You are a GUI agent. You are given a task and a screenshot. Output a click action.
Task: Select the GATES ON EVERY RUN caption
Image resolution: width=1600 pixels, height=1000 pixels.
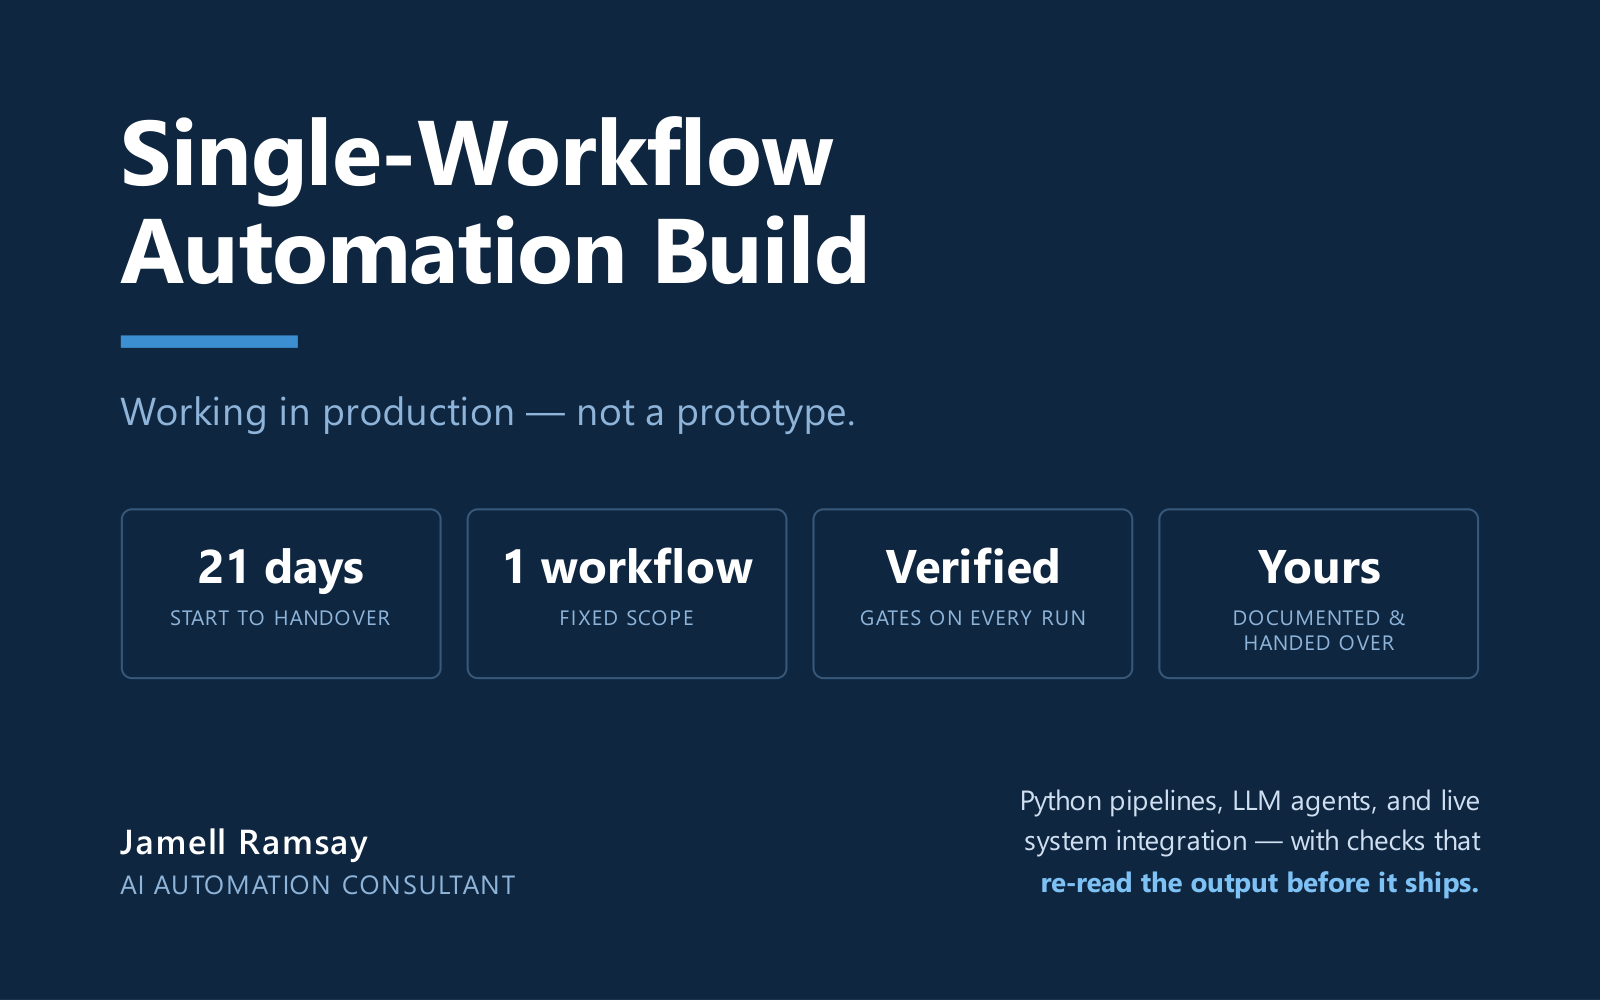tap(973, 618)
